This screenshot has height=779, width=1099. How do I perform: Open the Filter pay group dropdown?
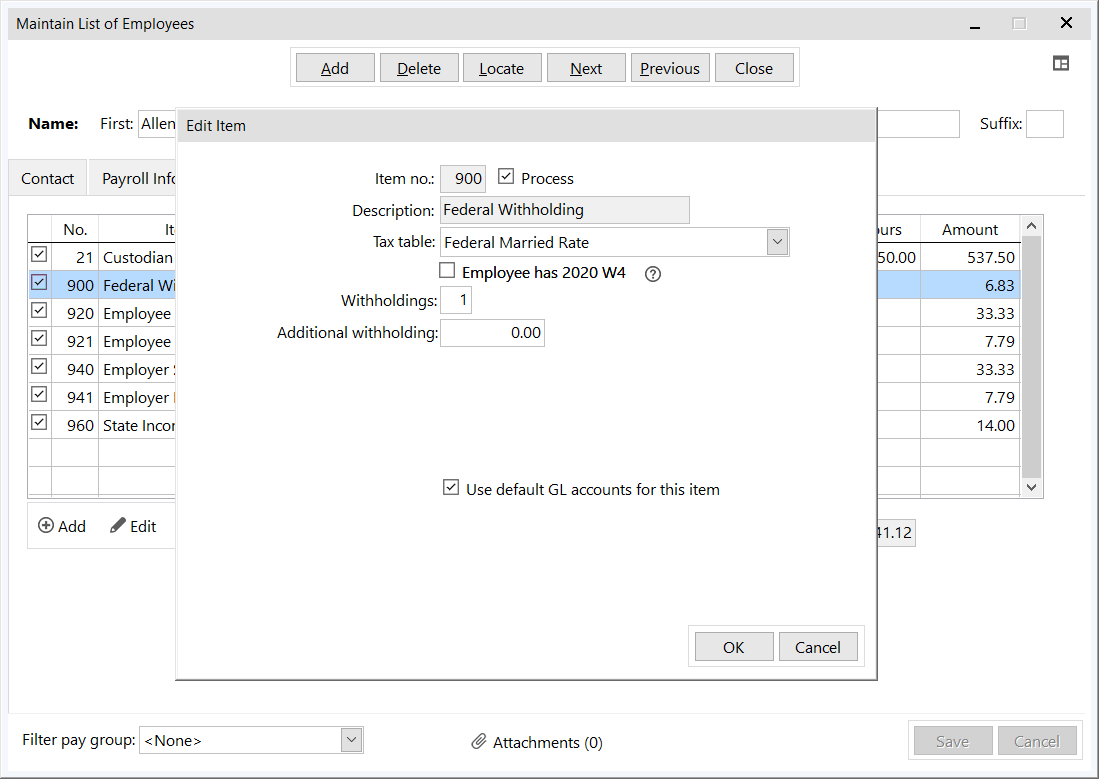(x=351, y=740)
